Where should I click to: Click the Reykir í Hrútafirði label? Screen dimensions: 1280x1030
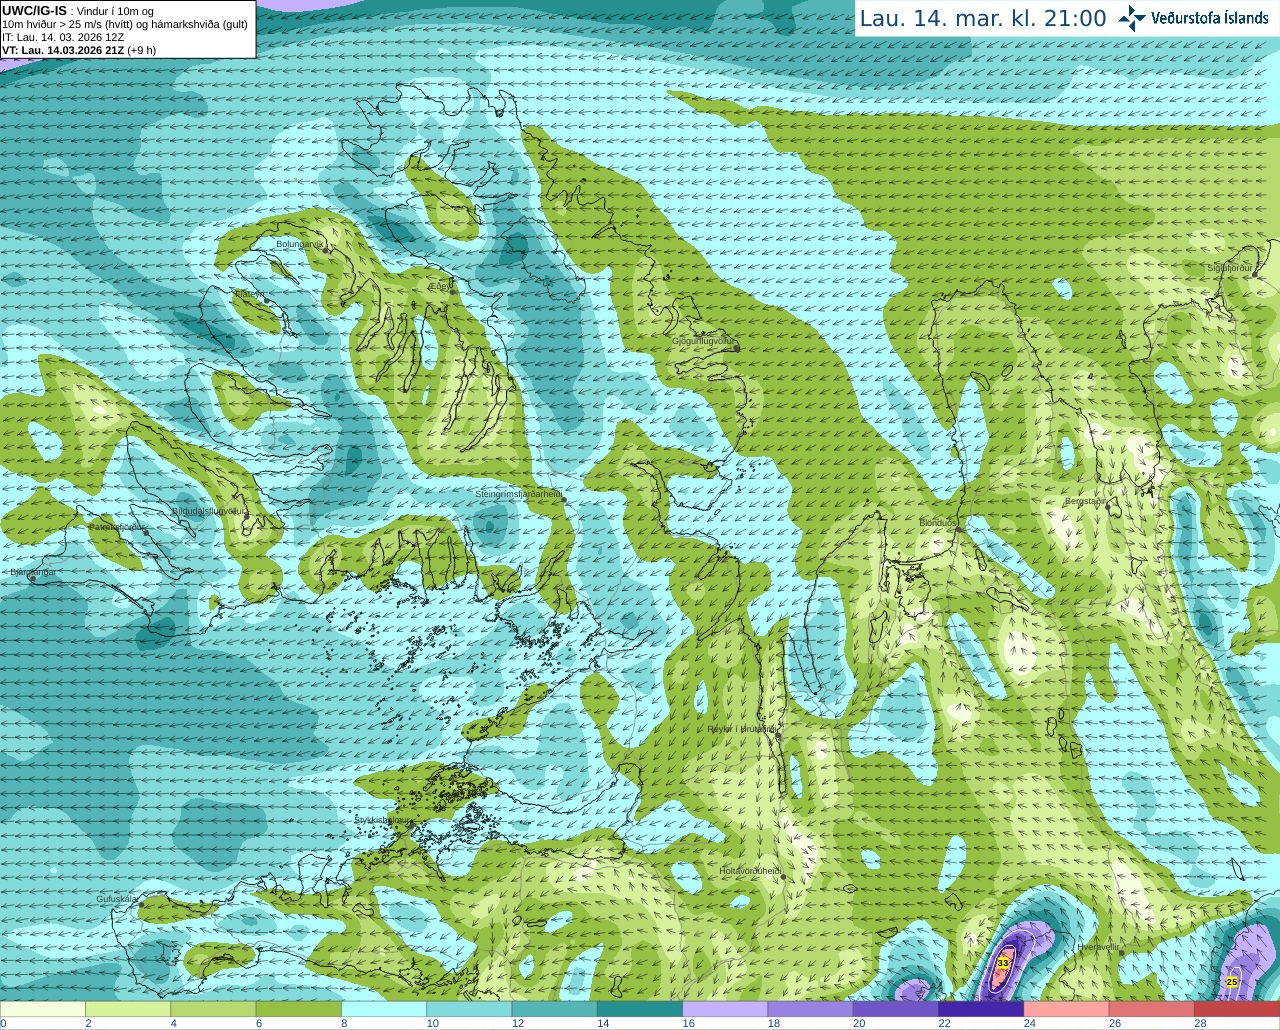(x=741, y=729)
